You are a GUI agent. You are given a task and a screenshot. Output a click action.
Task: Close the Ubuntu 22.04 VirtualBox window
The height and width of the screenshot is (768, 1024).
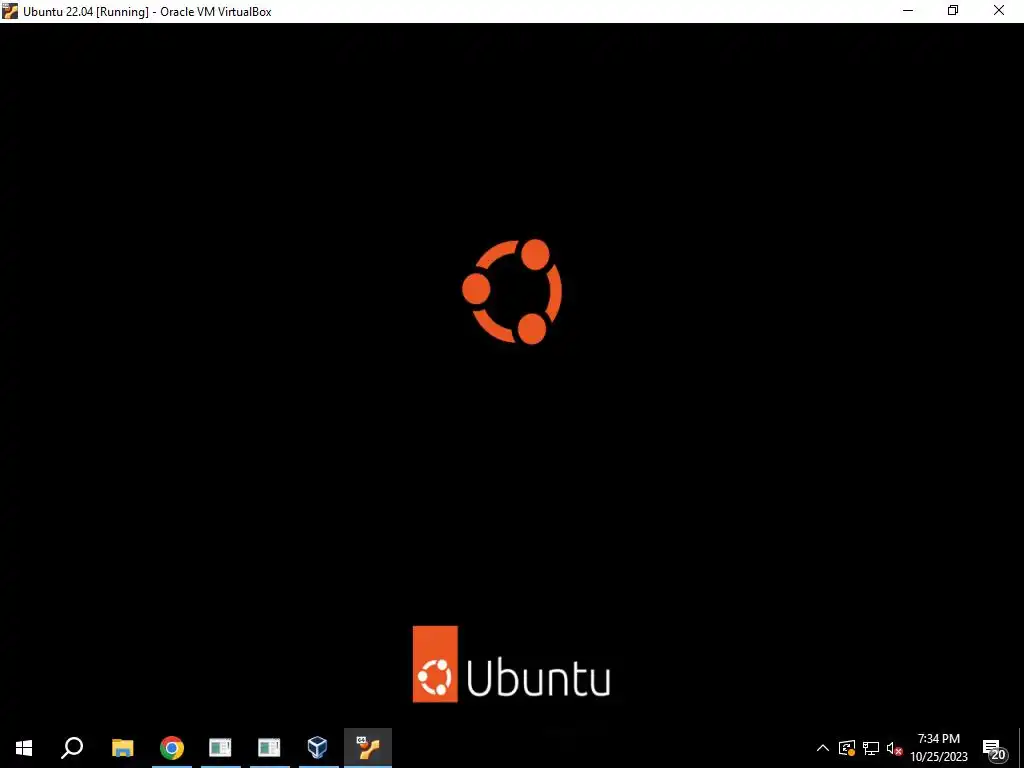tap(999, 11)
